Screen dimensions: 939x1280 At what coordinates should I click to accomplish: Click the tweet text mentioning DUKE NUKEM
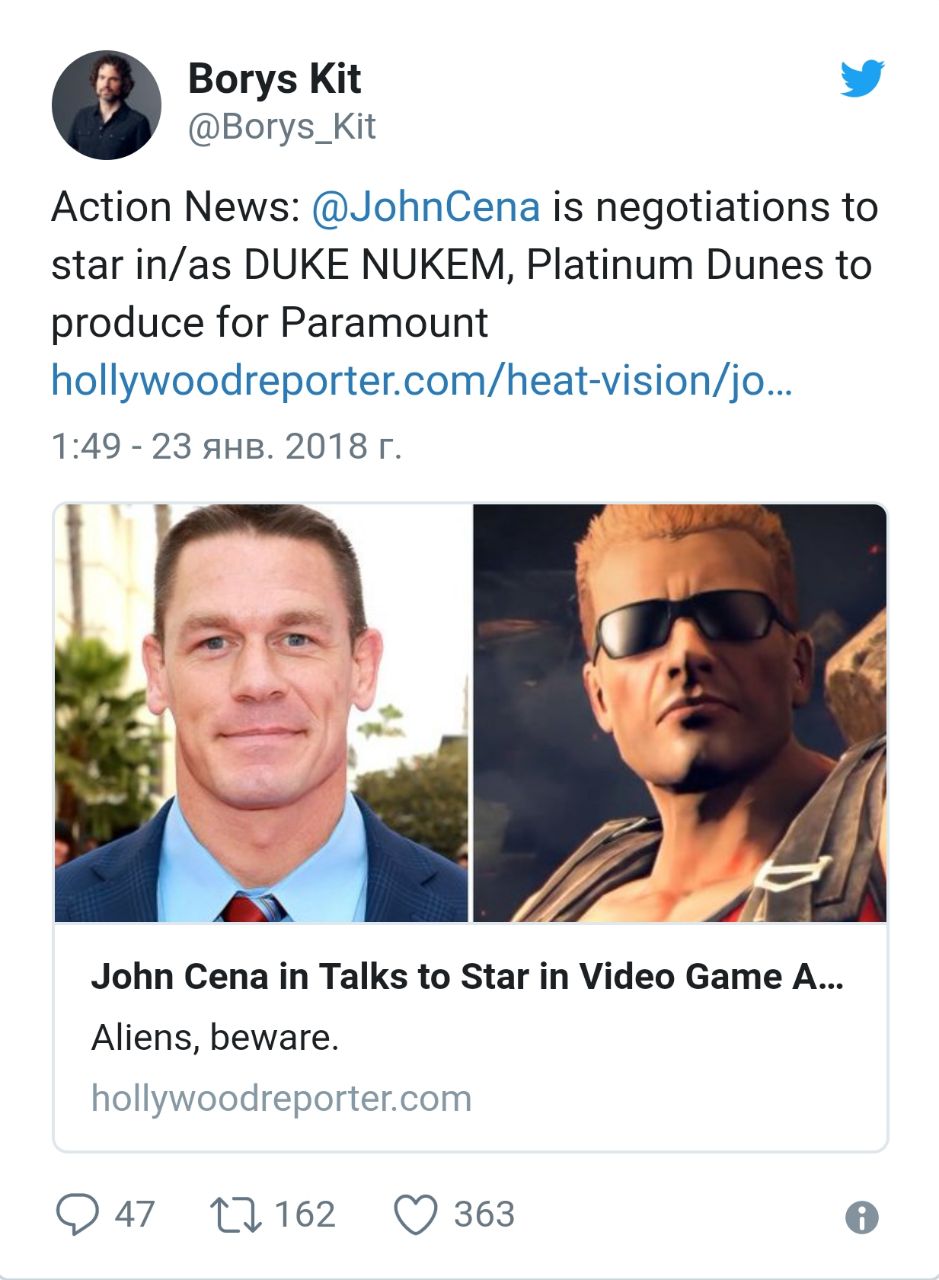tap(464, 265)
